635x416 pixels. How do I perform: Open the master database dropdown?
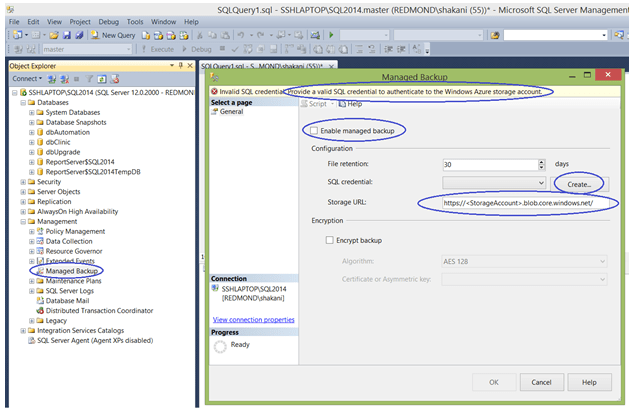pyautogui.click(x=87, y=49)
